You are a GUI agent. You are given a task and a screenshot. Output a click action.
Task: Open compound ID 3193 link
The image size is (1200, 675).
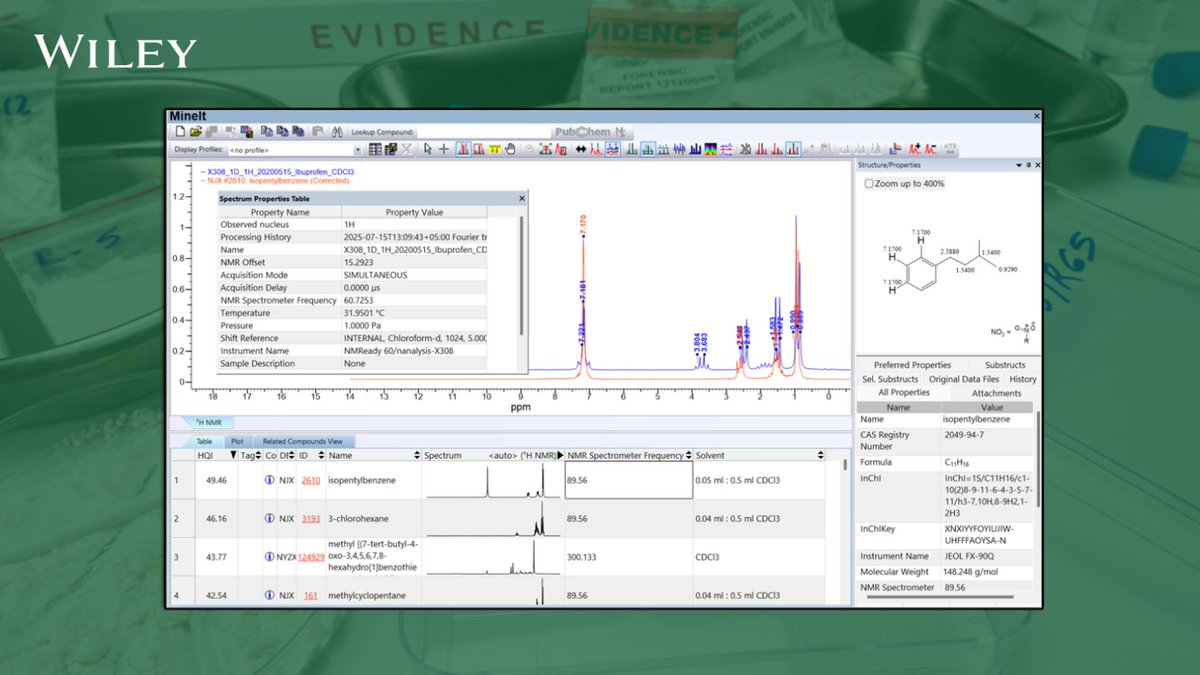[311, 519]
